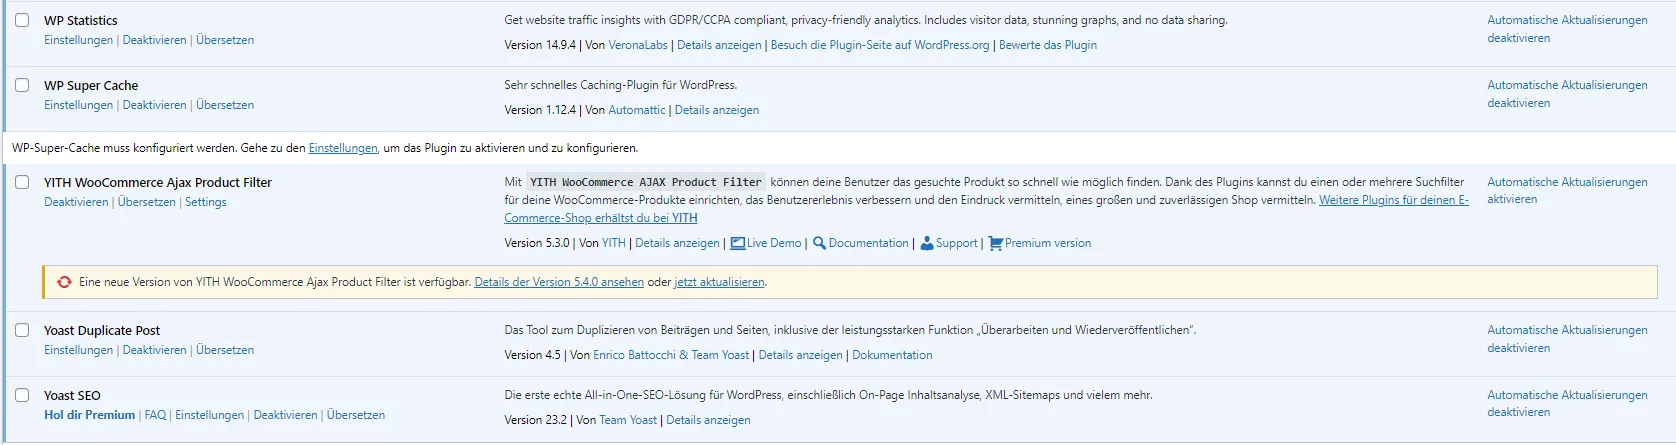
Task: Show Details anzeigen for Yoast Duplicate Post
Action: 800,355
